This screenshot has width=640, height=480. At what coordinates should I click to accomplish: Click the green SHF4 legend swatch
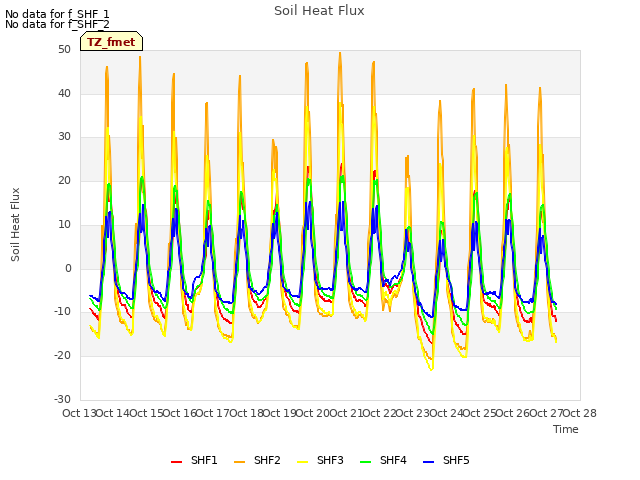pos(366,462)
